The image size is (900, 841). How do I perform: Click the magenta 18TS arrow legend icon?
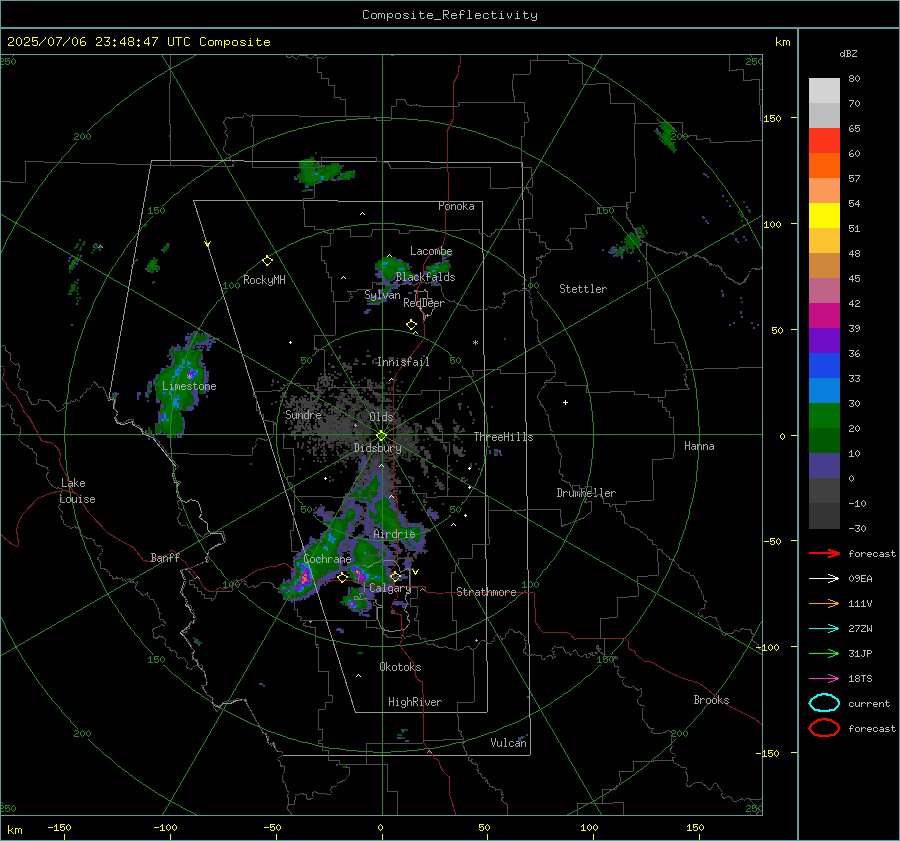pyautogui.click(x=824, y=679)
